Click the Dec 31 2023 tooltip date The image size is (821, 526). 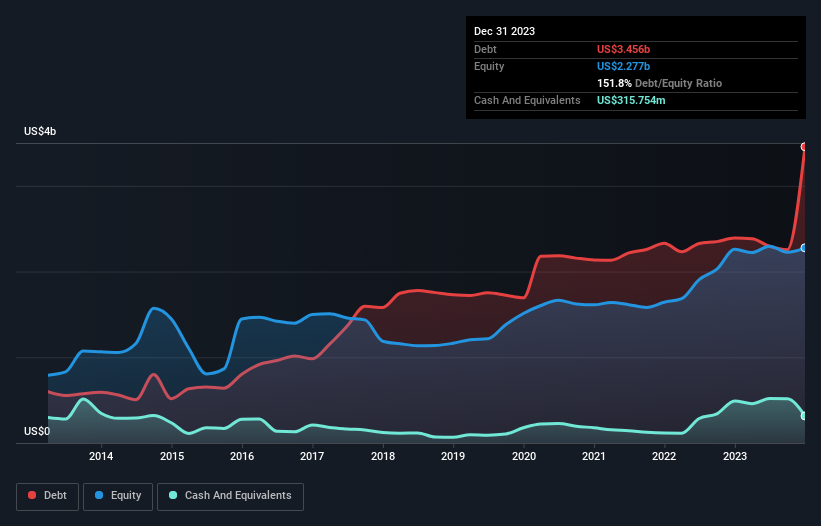point(504,31)
